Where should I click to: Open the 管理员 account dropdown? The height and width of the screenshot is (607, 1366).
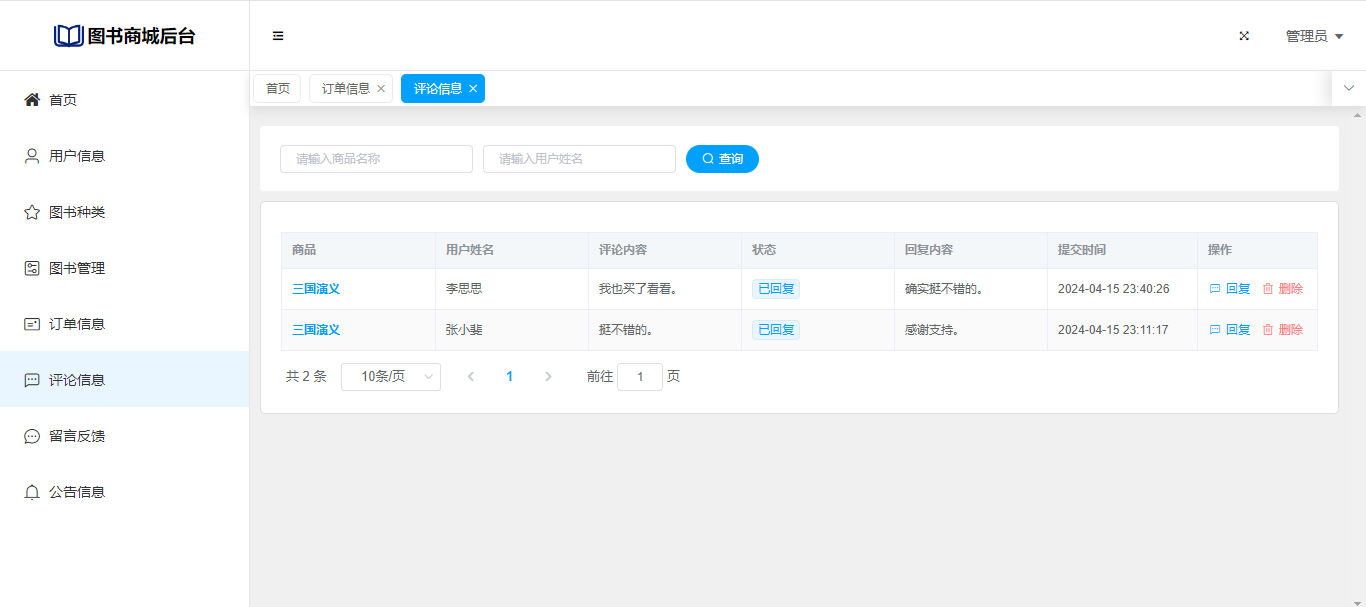click(x=1313, y=36)
